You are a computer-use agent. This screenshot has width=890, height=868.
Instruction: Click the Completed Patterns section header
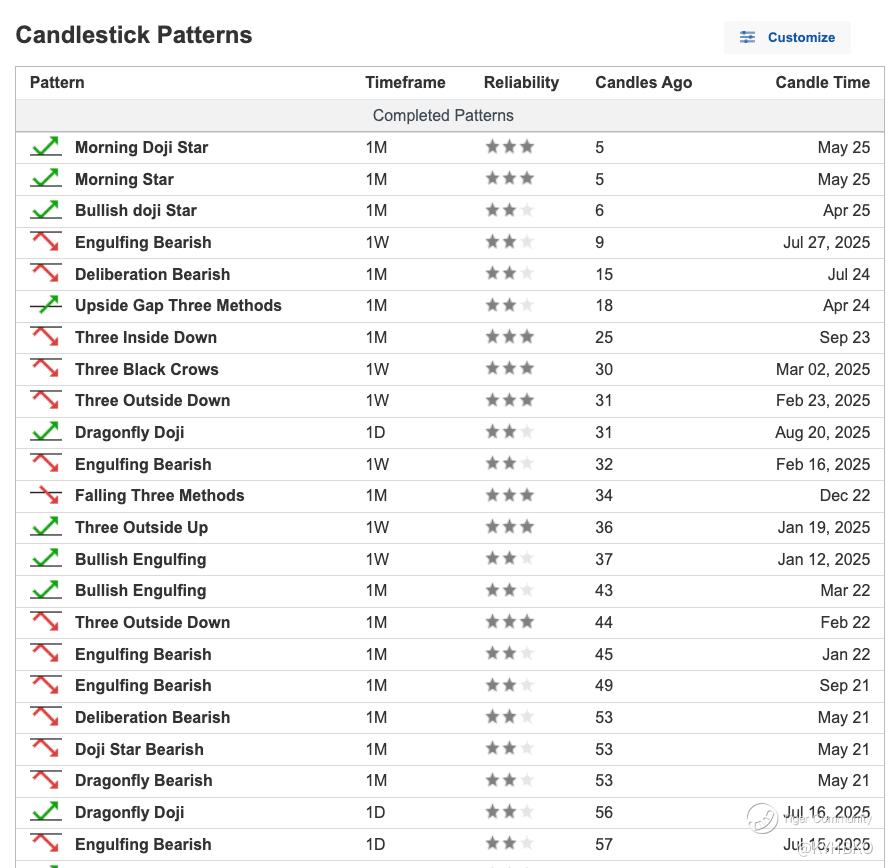tap(443, 116)
